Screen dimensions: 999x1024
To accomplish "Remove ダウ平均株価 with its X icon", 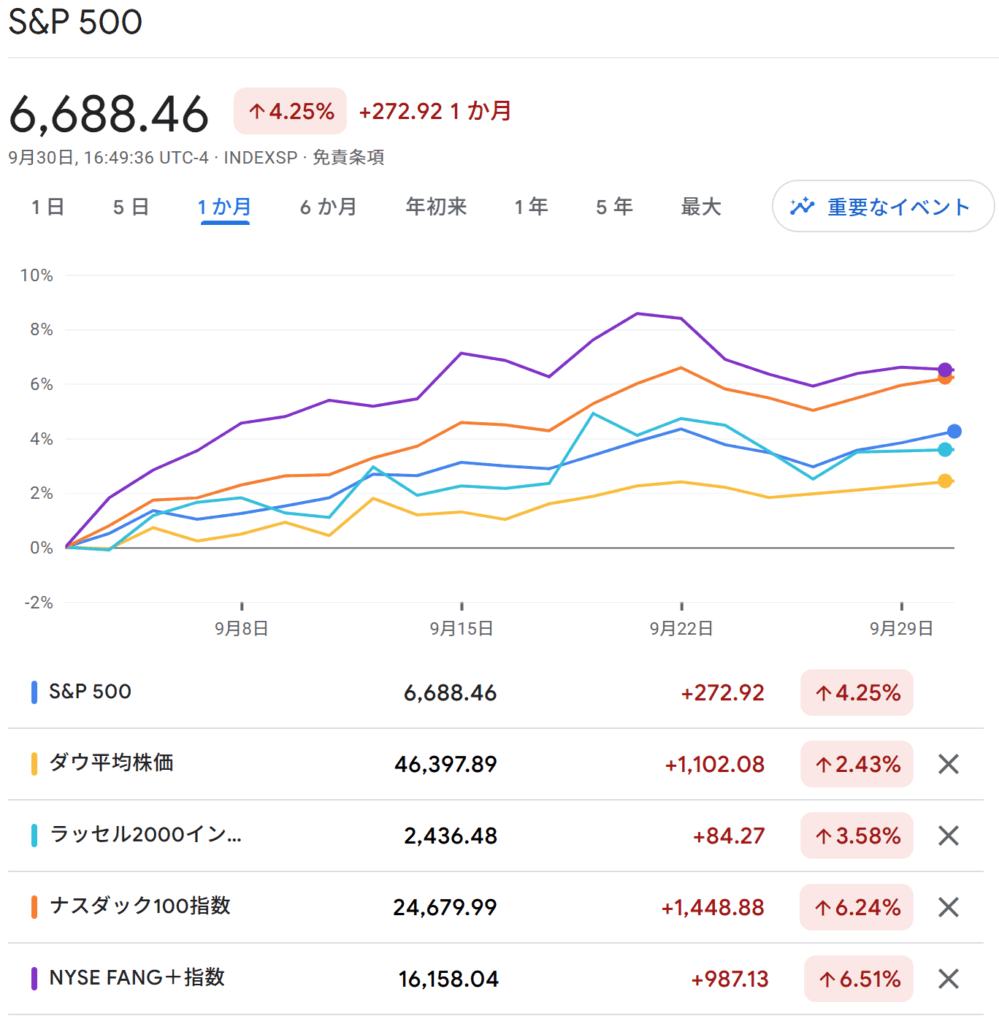I will click(x=948, y=765).
